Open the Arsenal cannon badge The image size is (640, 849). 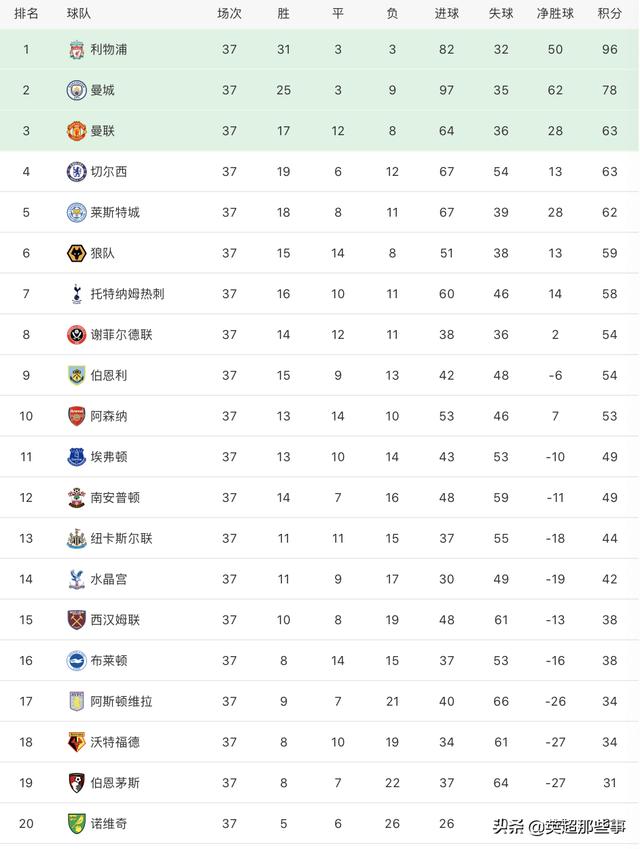coord(76,416)
